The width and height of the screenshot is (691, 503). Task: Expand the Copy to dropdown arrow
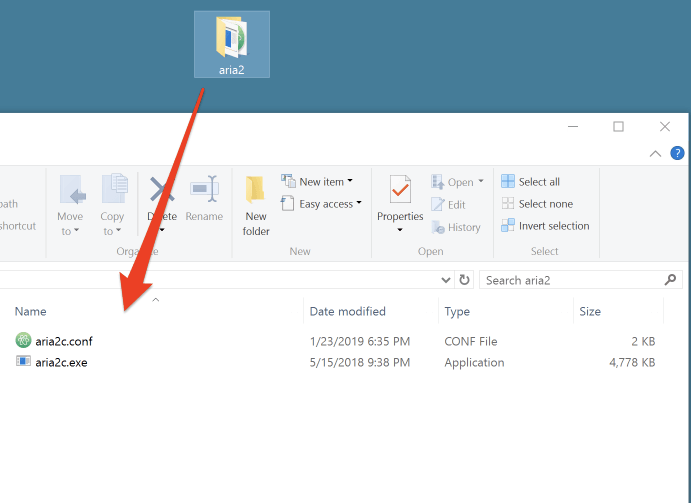[x=118, y=230]
